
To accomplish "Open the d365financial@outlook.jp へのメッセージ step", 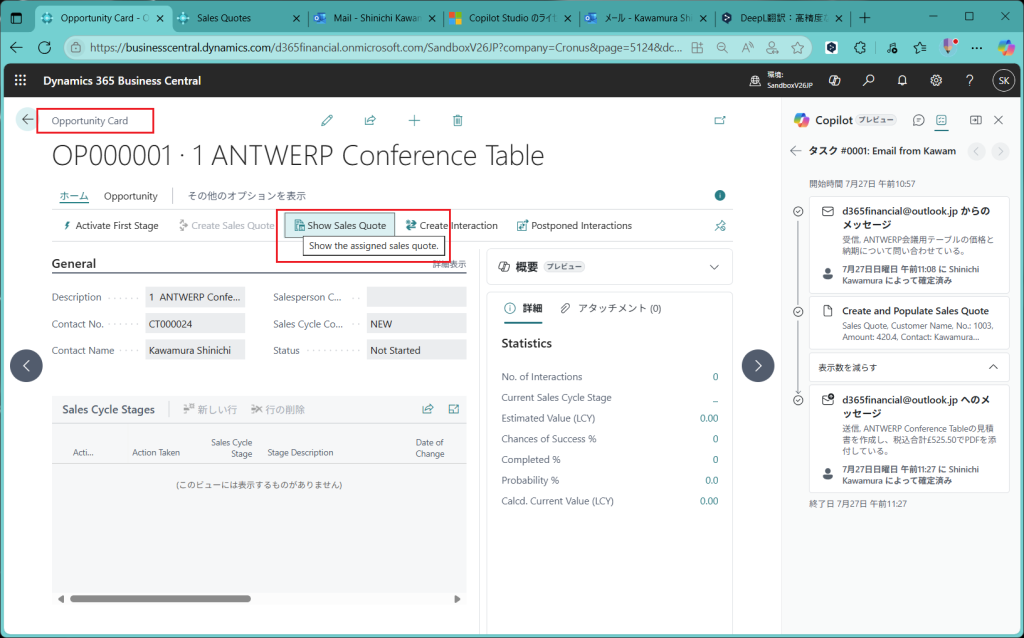I will (909, 438).
